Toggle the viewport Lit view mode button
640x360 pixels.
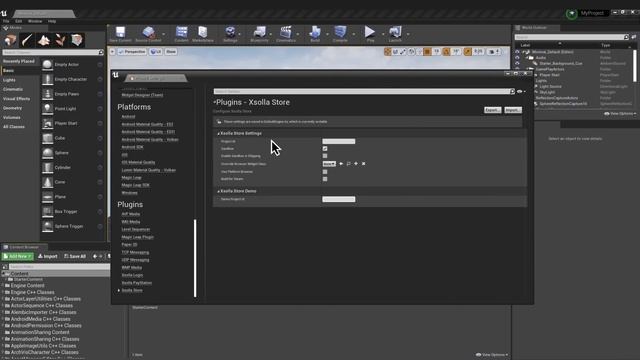click(156, 52)
